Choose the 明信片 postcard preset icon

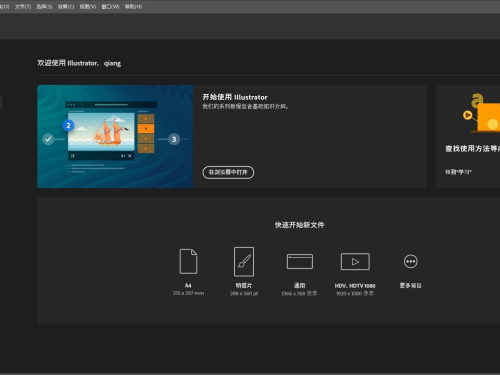244,262
